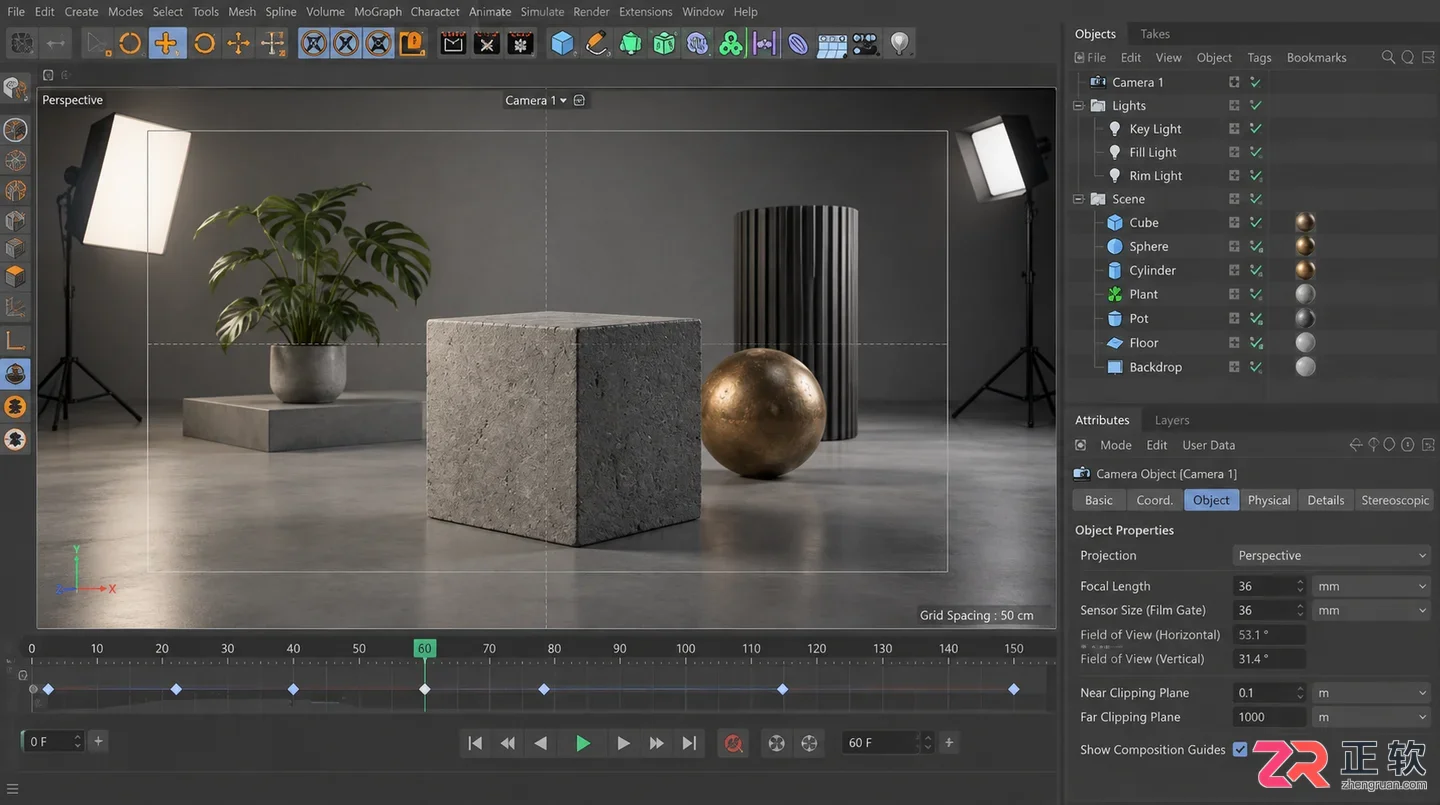Toggle Show Composition Guides checkbox

tap(1240, 749)
